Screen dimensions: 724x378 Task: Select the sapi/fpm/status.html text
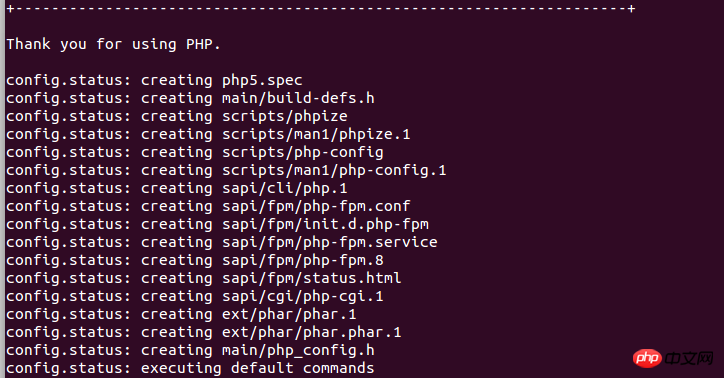[312, 278]
